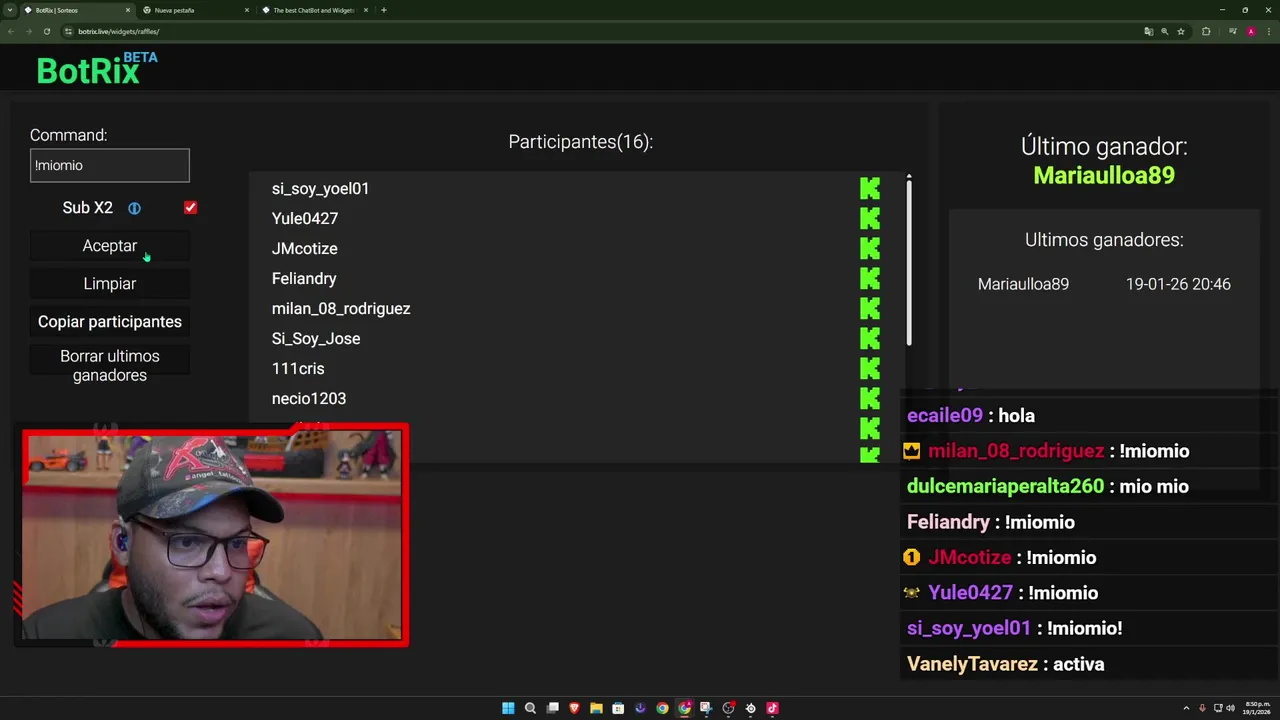Click the 19-01-26 20:46 timestamp
The width and height of the screenshot is (1280, 720).
(1178, 284)
